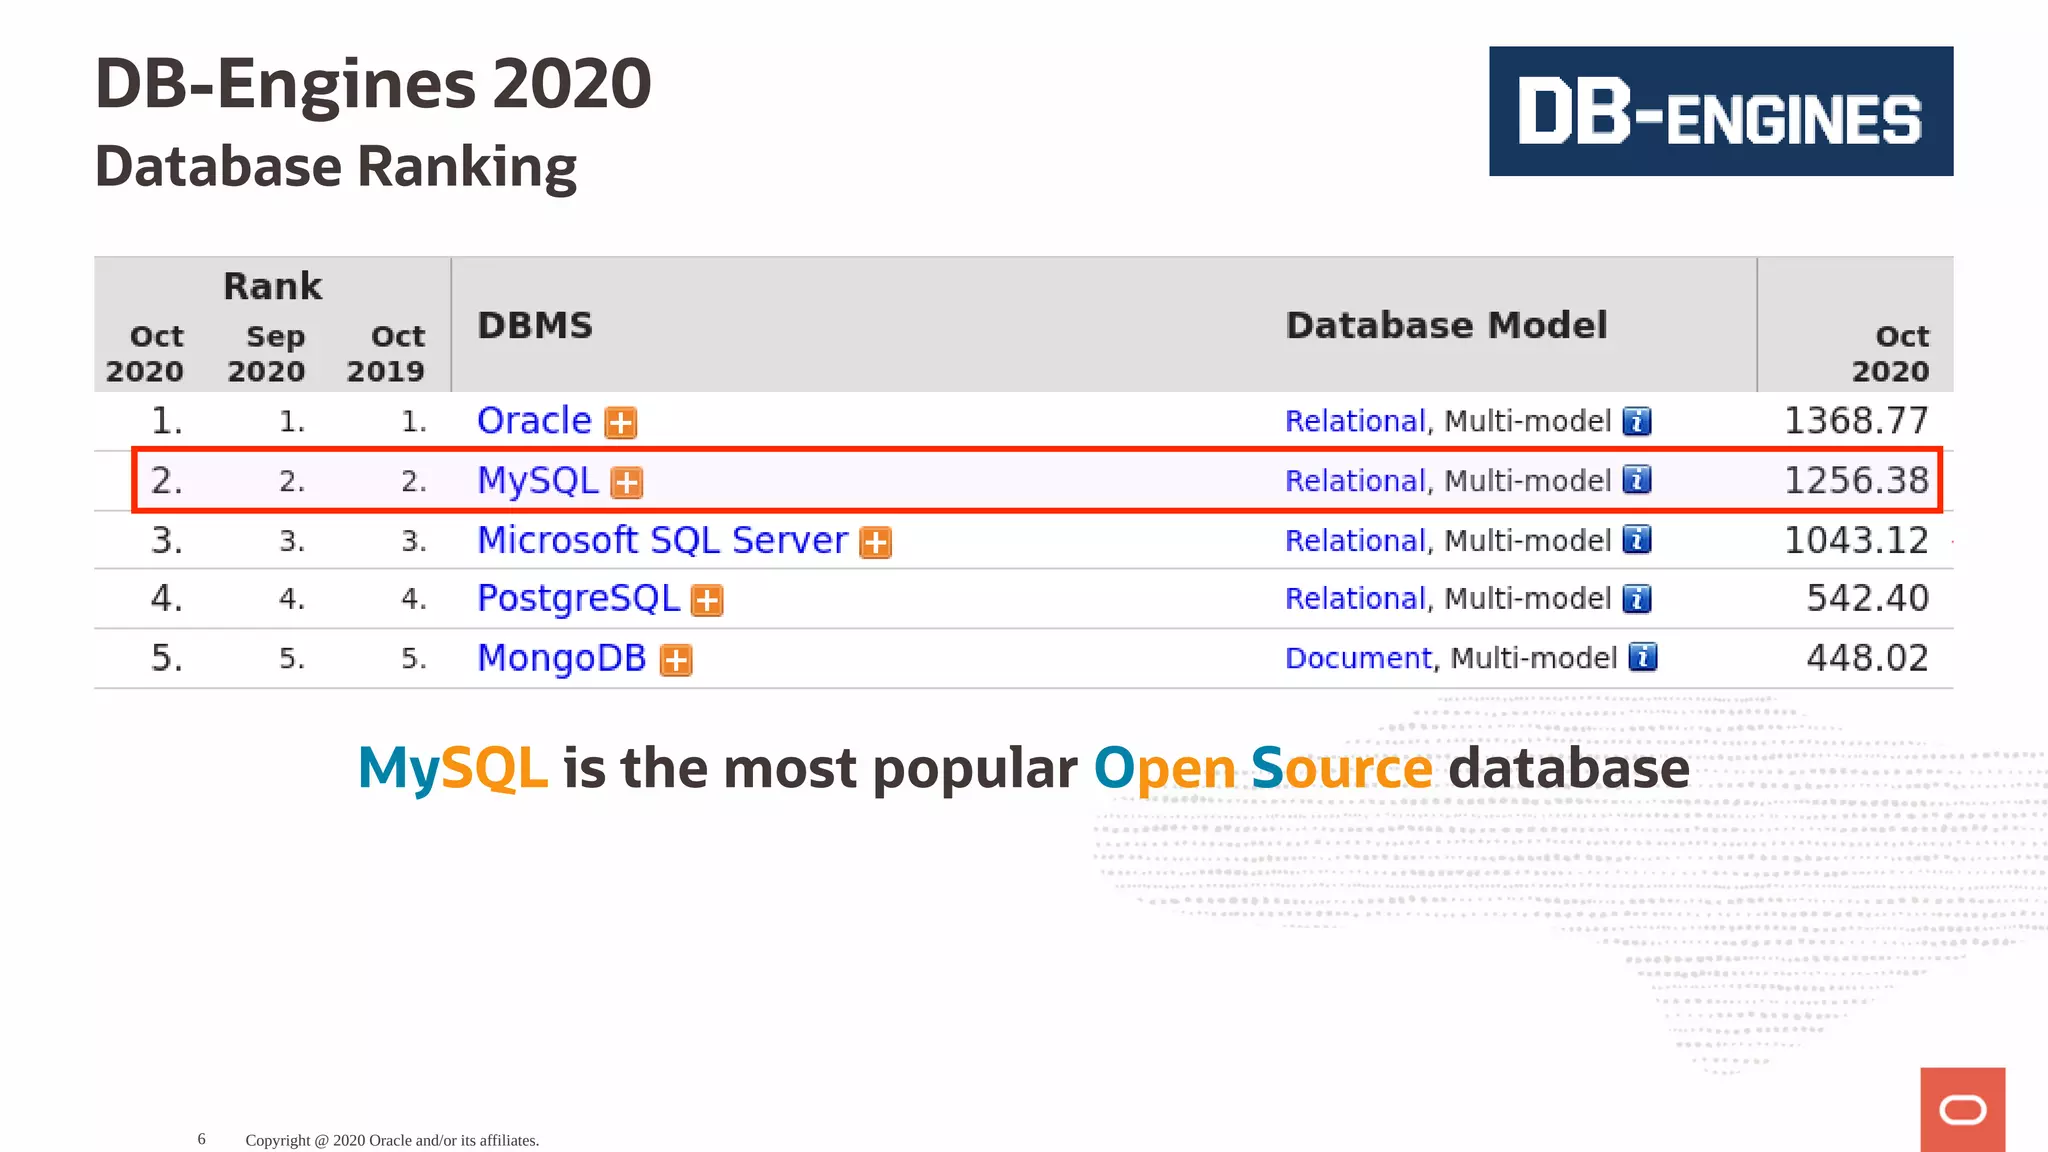Open the MySQL DBMS link
The image size is (2048, 1152).
coord(537,481)
